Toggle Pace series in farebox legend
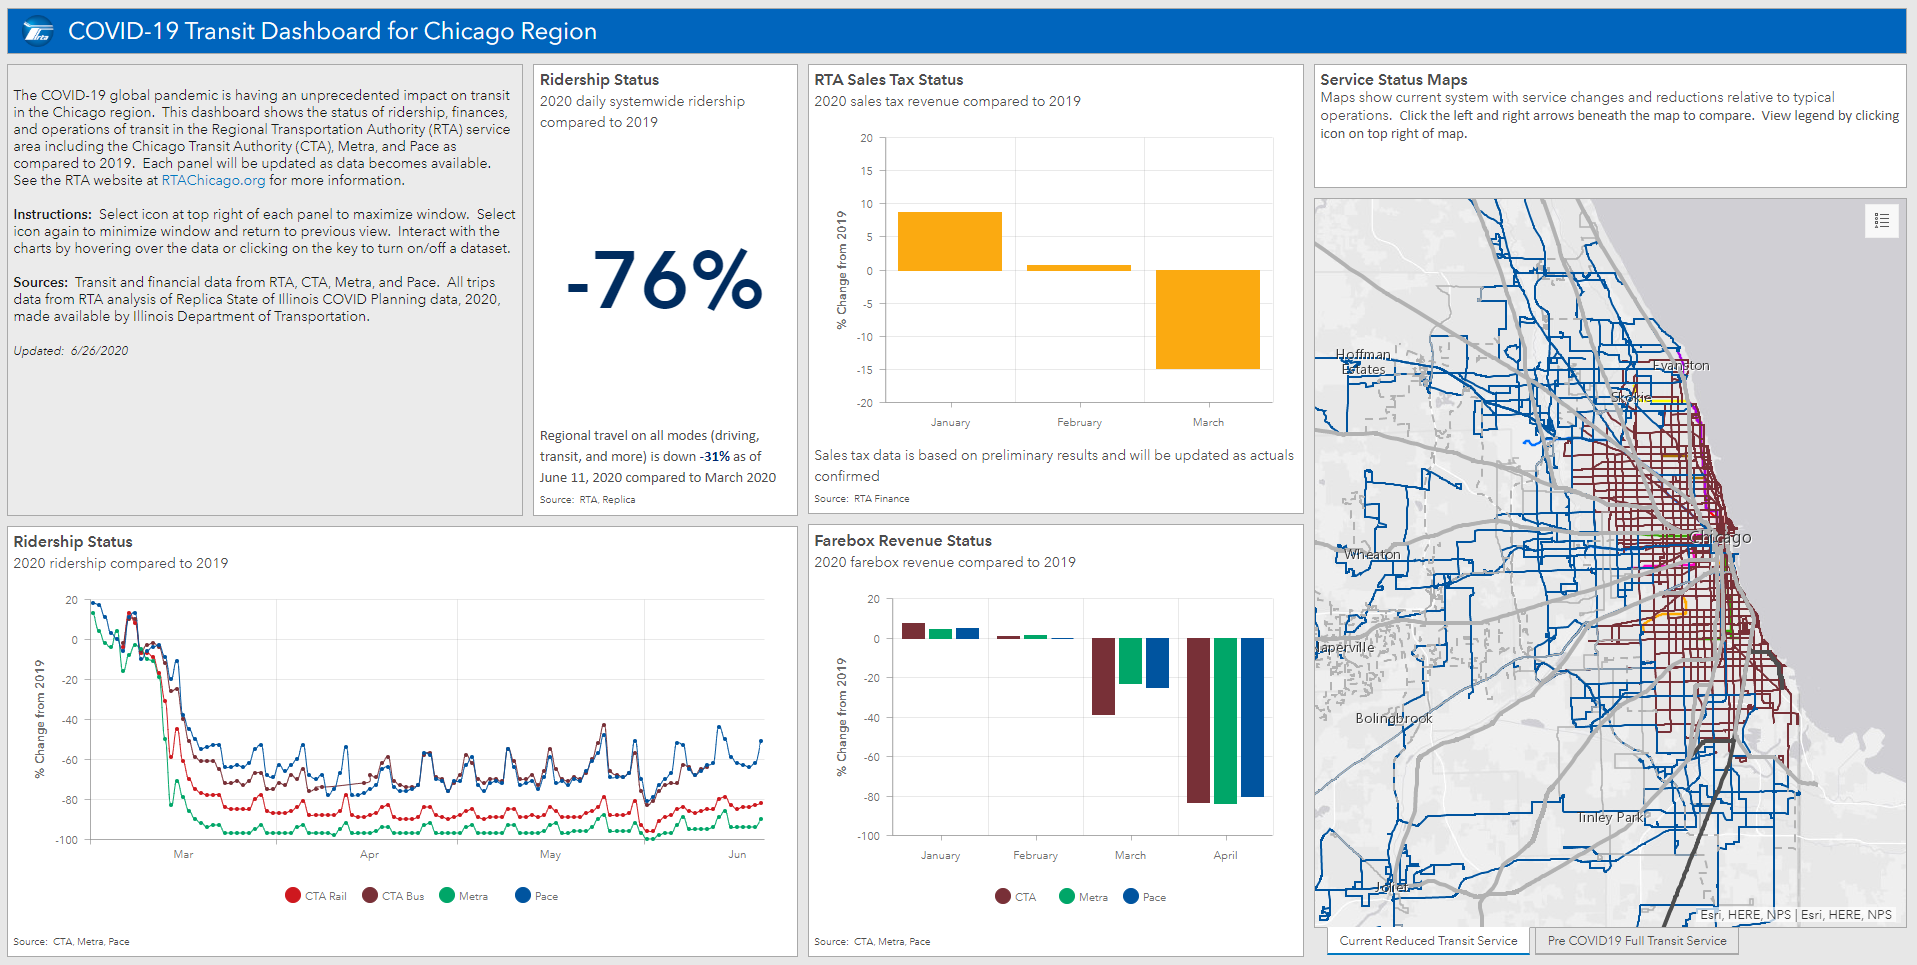The width and height of the screenshot is (1917, 965). 1145,897
